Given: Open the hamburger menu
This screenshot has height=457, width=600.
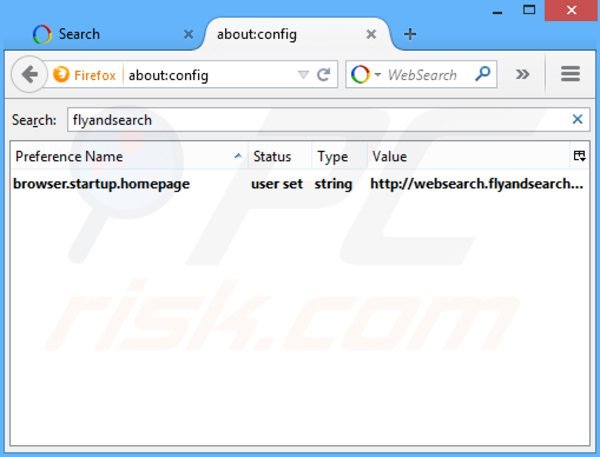Looking at the screenshot, I should coord(571,74).
